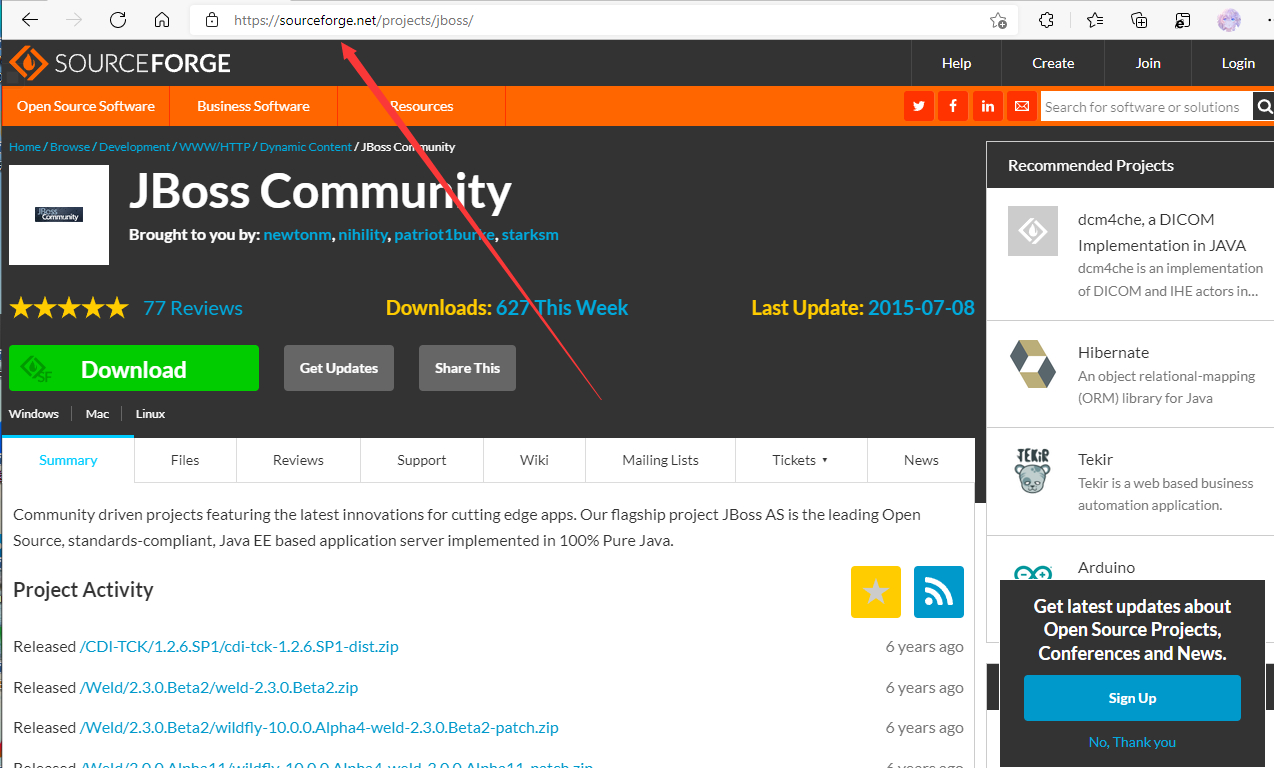Image resolution: width=1274 pixels, height=768 pixels.
Task: Click the Sign Up button in the popup
Action: pos(1132,698)
